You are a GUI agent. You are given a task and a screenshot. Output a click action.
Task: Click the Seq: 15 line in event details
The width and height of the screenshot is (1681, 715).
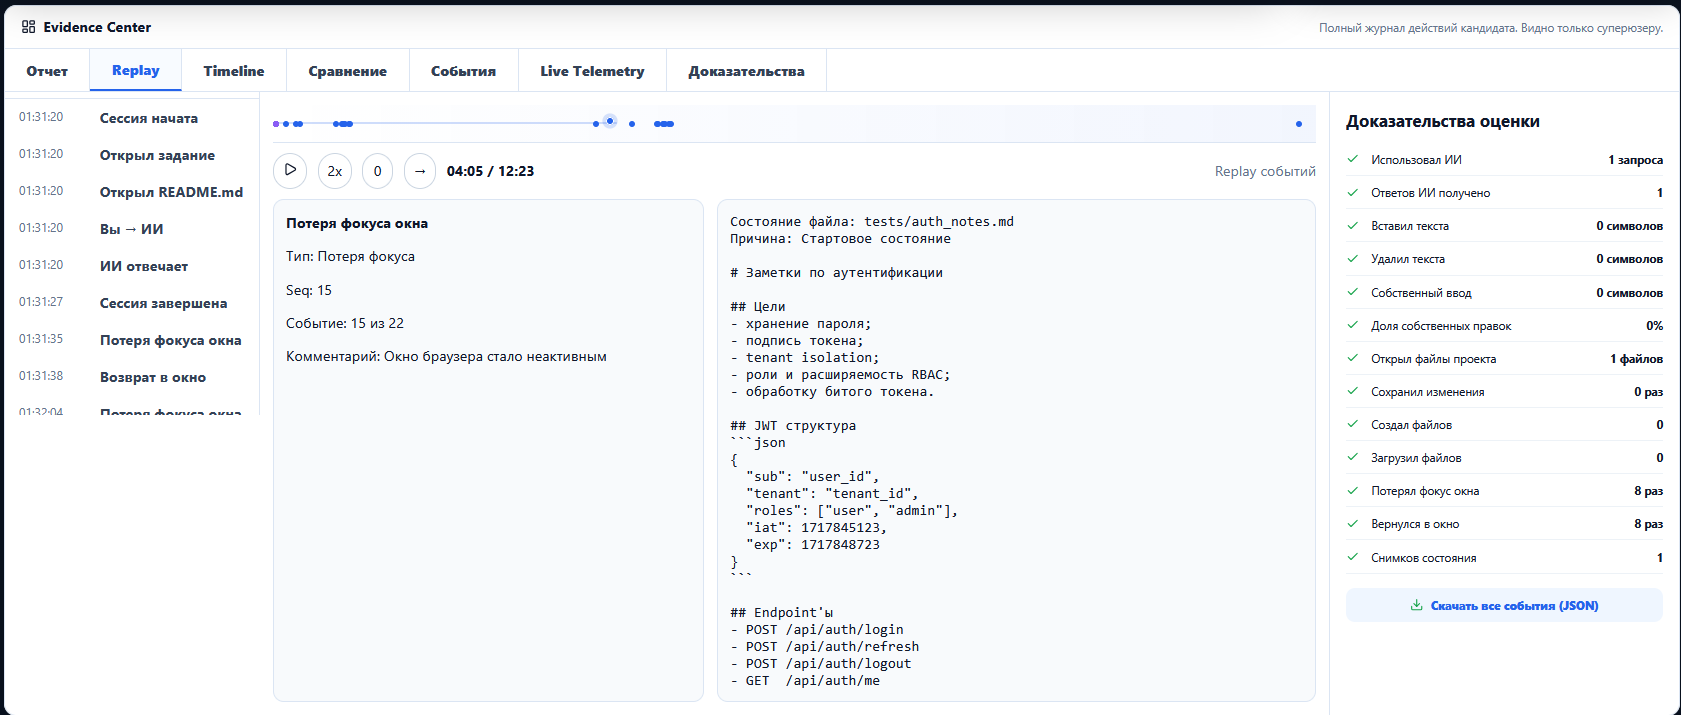point(309,290)
